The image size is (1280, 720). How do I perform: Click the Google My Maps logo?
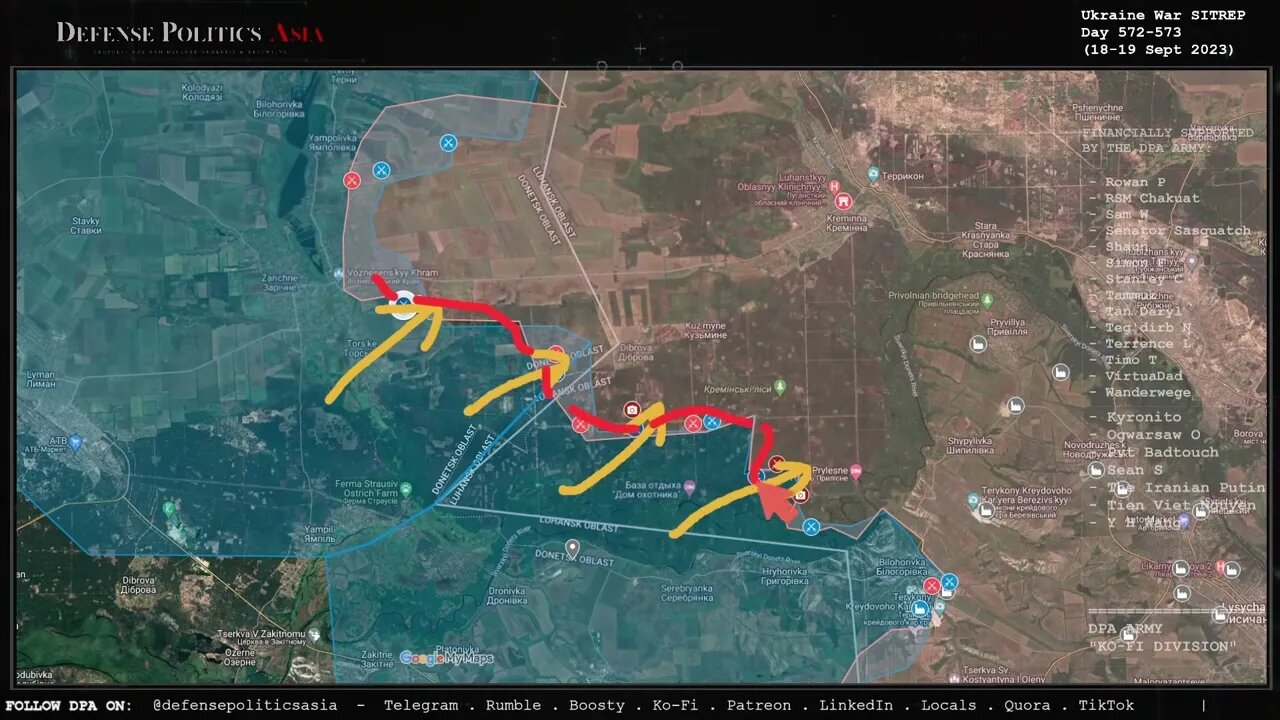pyautogui.click(x=446, y=658)
